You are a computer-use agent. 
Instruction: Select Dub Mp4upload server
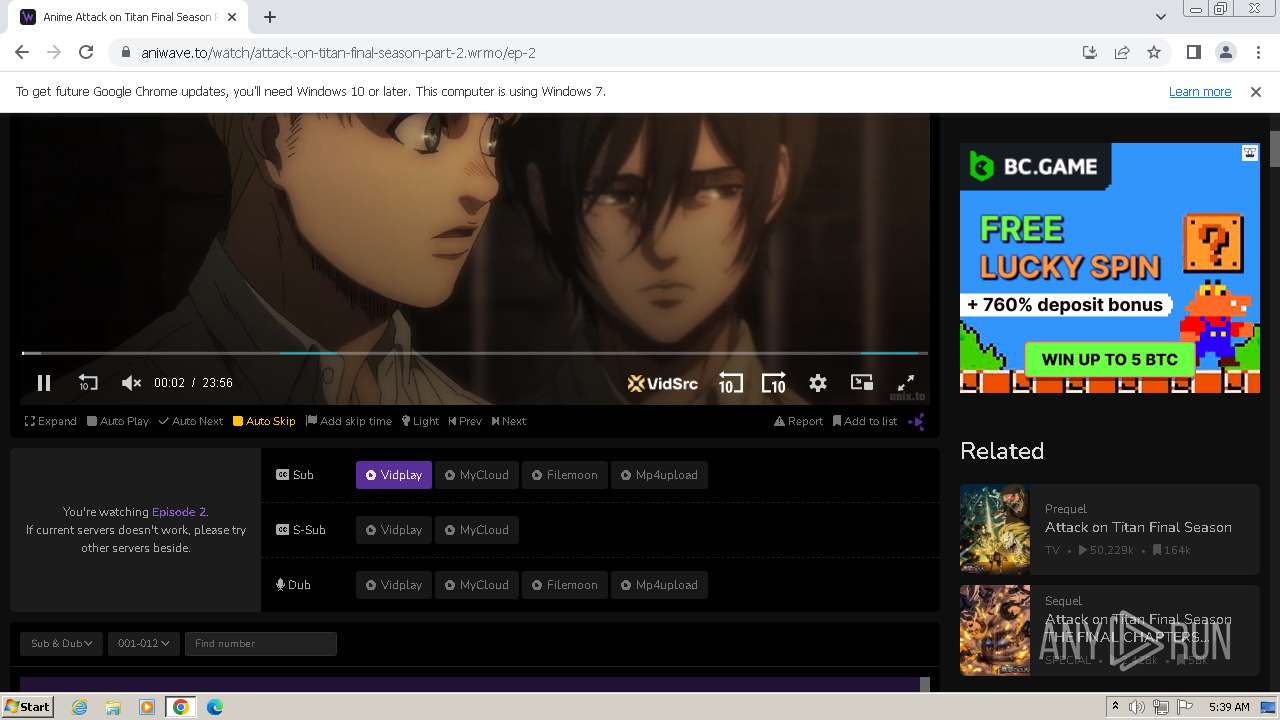pos(659,585)
